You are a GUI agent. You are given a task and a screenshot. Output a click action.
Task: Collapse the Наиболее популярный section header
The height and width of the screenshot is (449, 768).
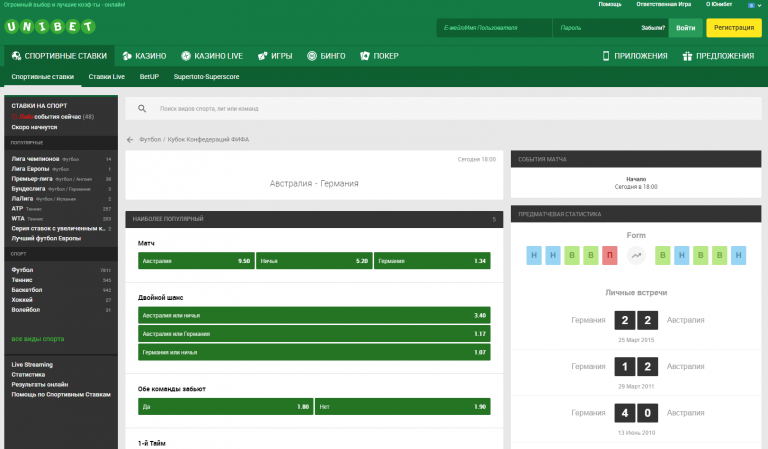tap(314, 219)
